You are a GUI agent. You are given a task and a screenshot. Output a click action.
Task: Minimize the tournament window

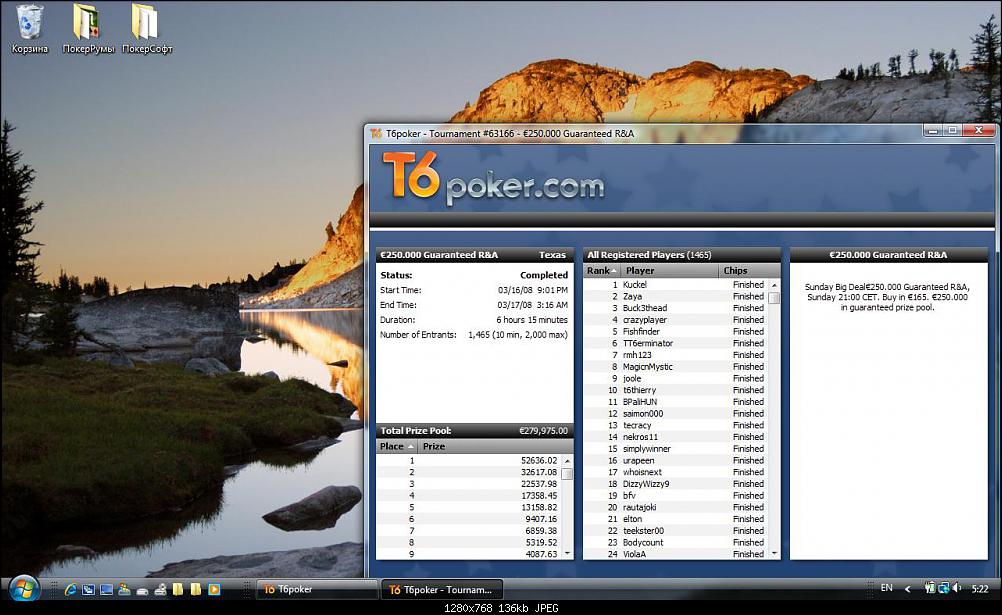932,130
